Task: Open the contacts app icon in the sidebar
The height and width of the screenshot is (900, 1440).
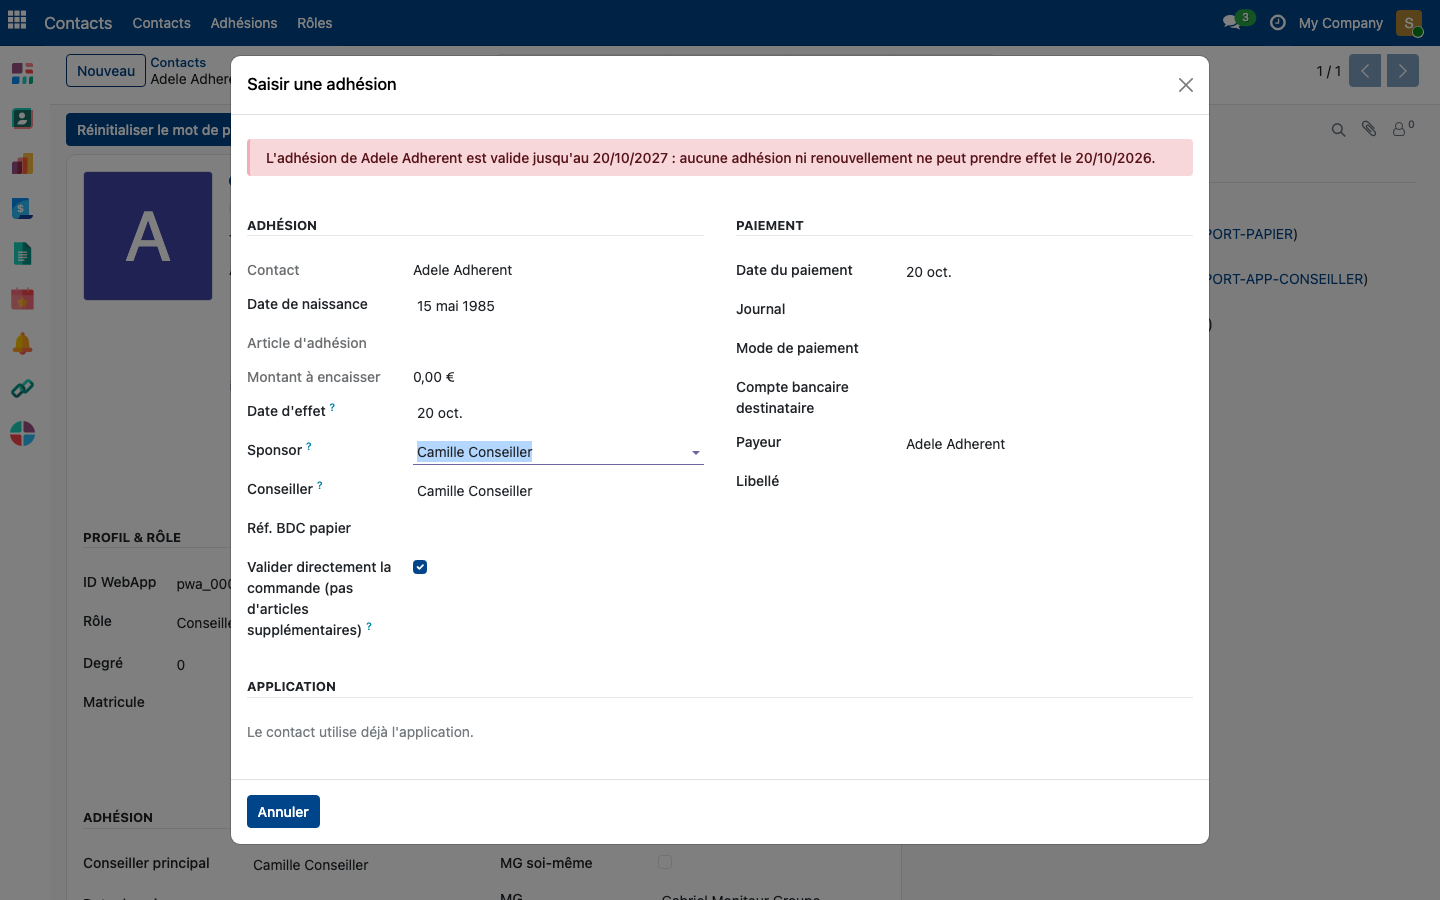Action: 22,118
